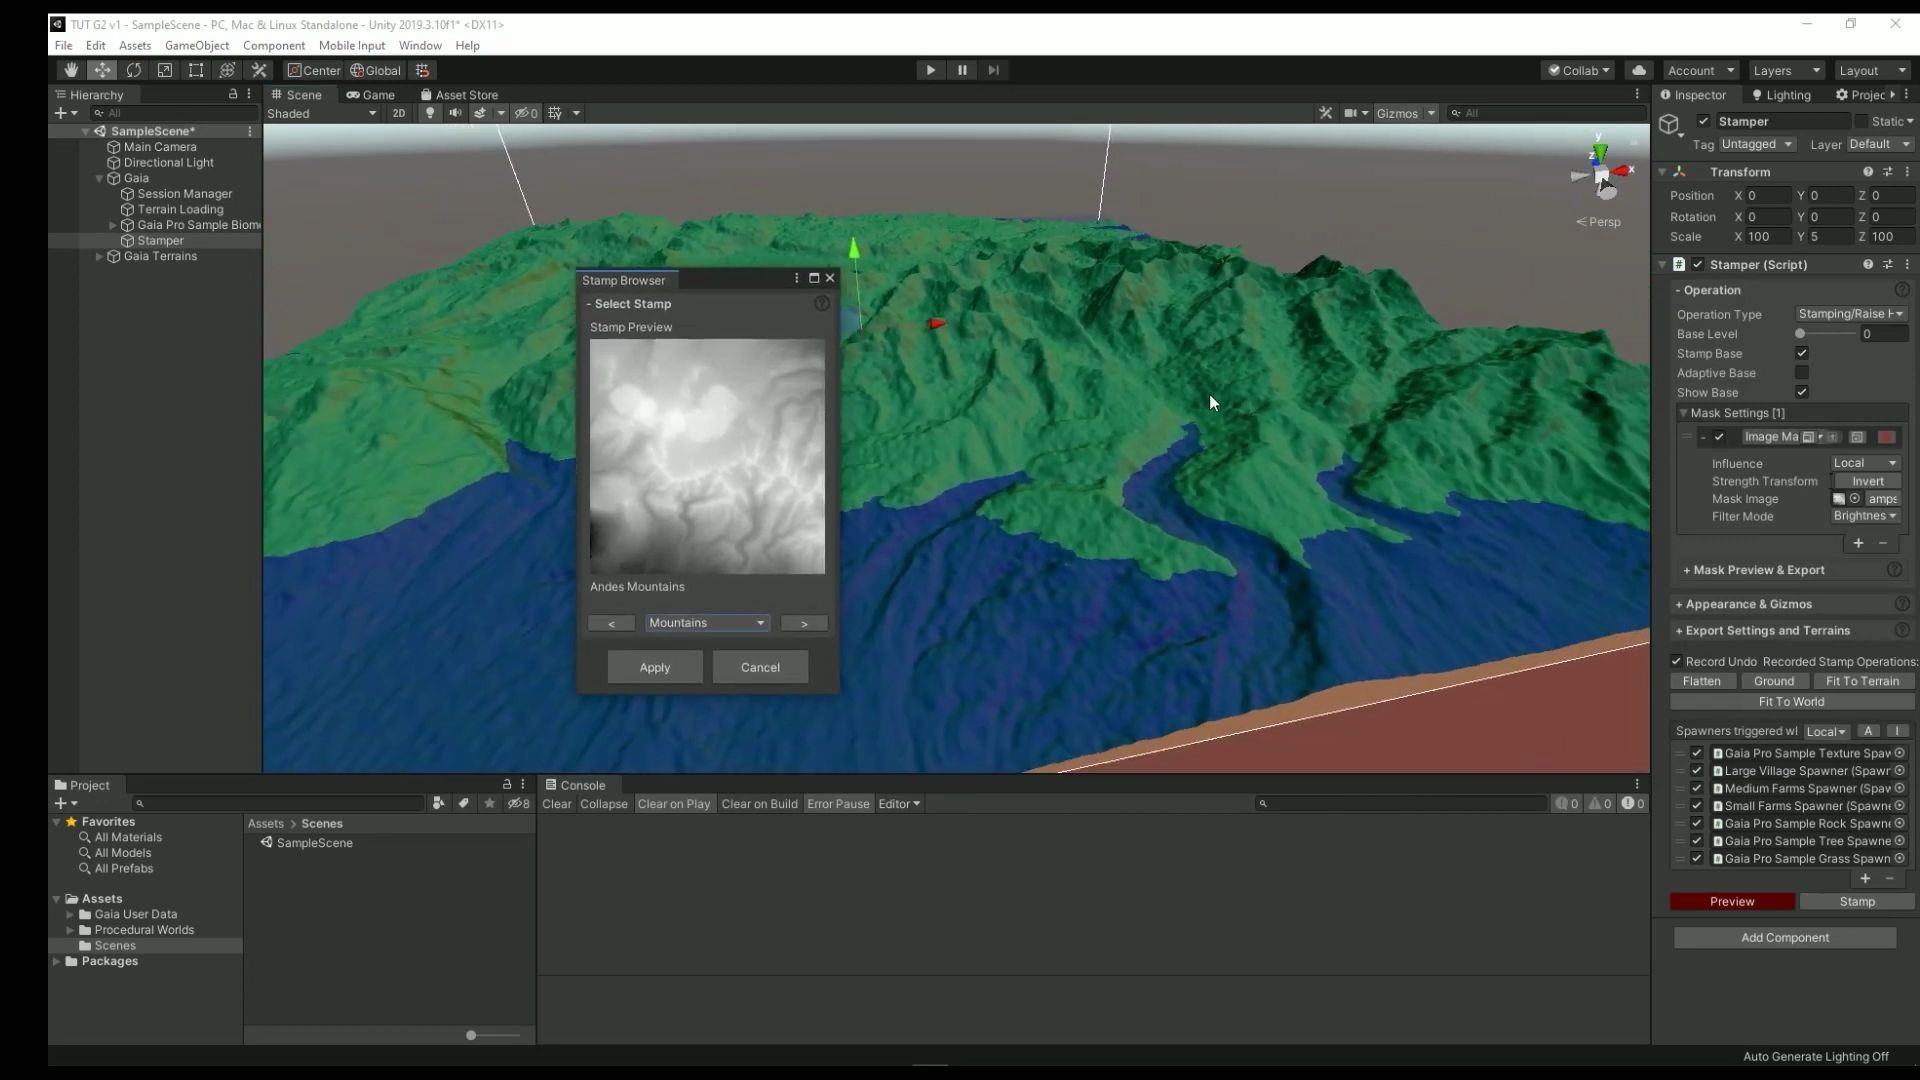This screenshot has height=1080, width=1920.
Task: Toggle Stamper (Script) enabled checkbox
Action: point(1697,265)
